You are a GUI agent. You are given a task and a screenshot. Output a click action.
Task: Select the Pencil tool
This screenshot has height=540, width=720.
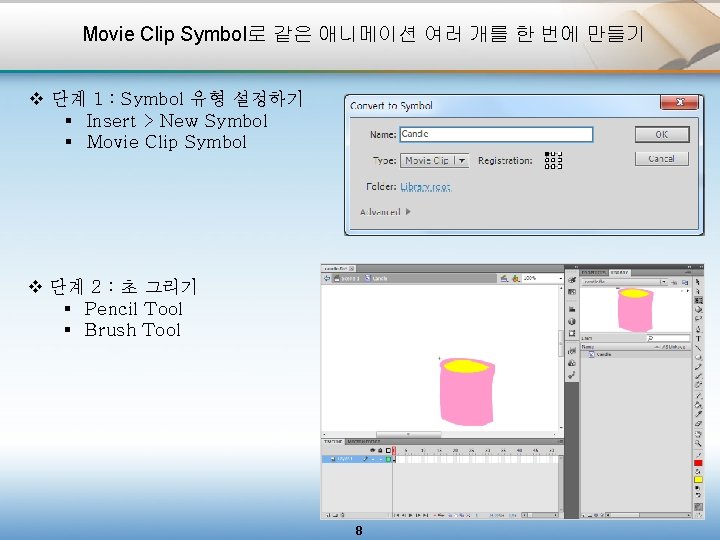coord(698,367)
